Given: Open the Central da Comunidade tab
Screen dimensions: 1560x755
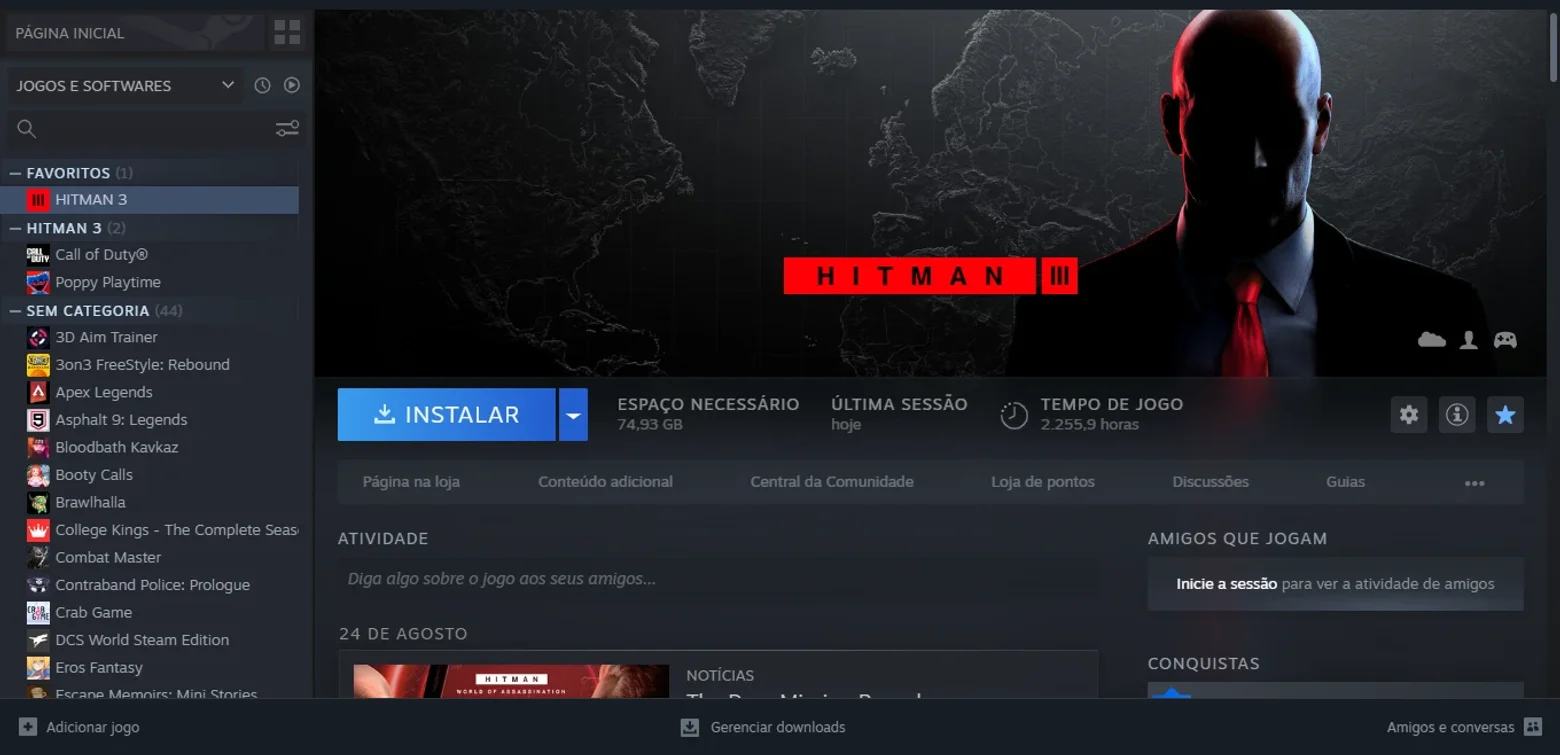Looking at the screenshot, I should (x=832, y=482).
